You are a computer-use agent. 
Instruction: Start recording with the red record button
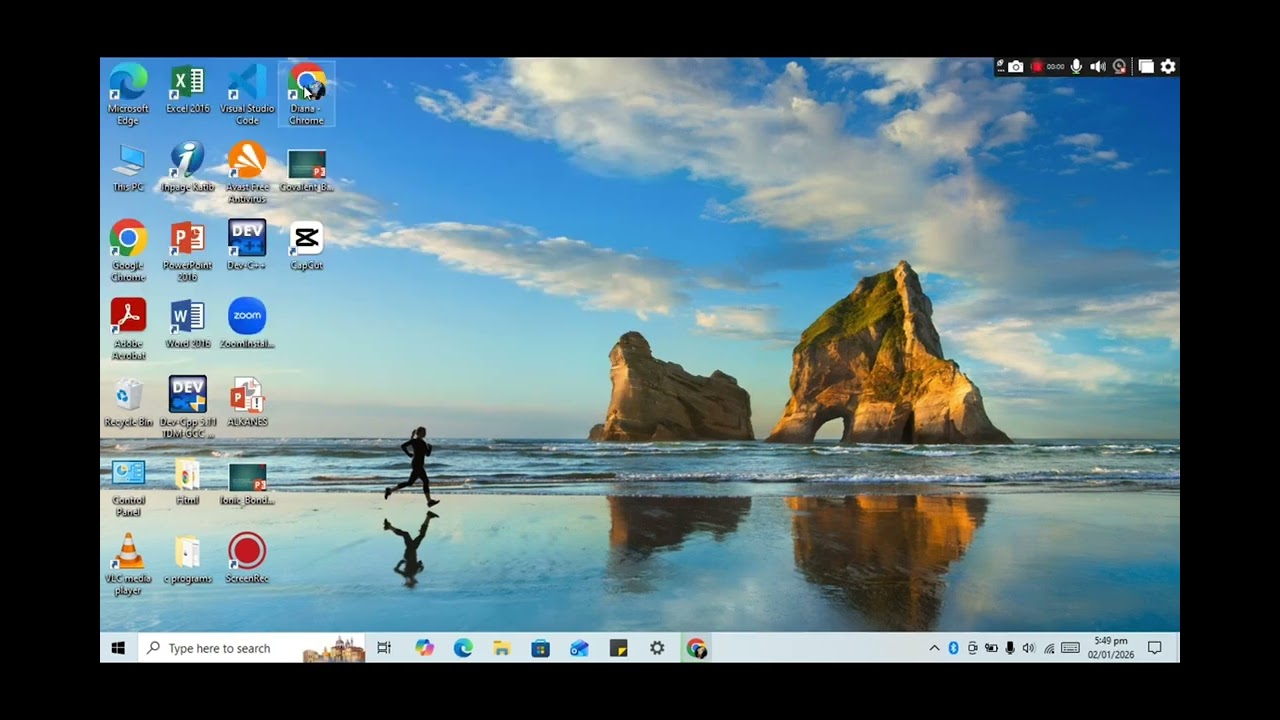click(1037, 67)
